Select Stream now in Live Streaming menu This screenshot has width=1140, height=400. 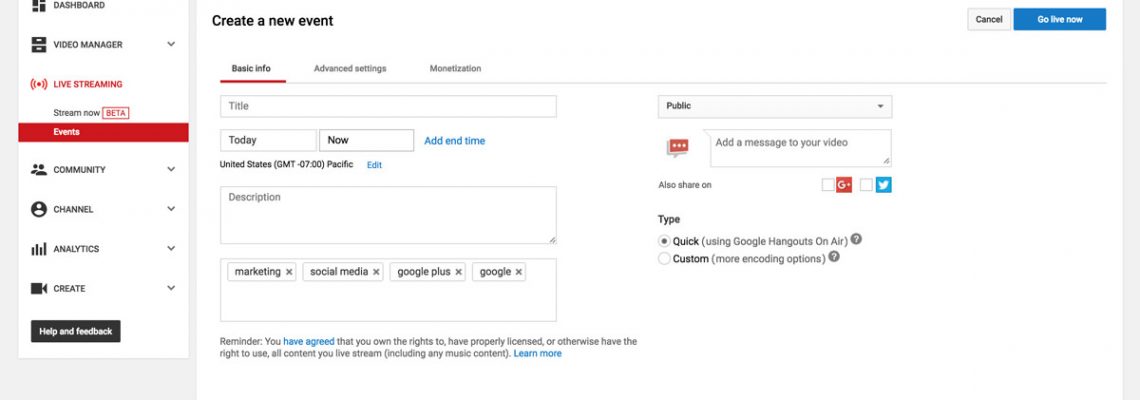(78, 113)
